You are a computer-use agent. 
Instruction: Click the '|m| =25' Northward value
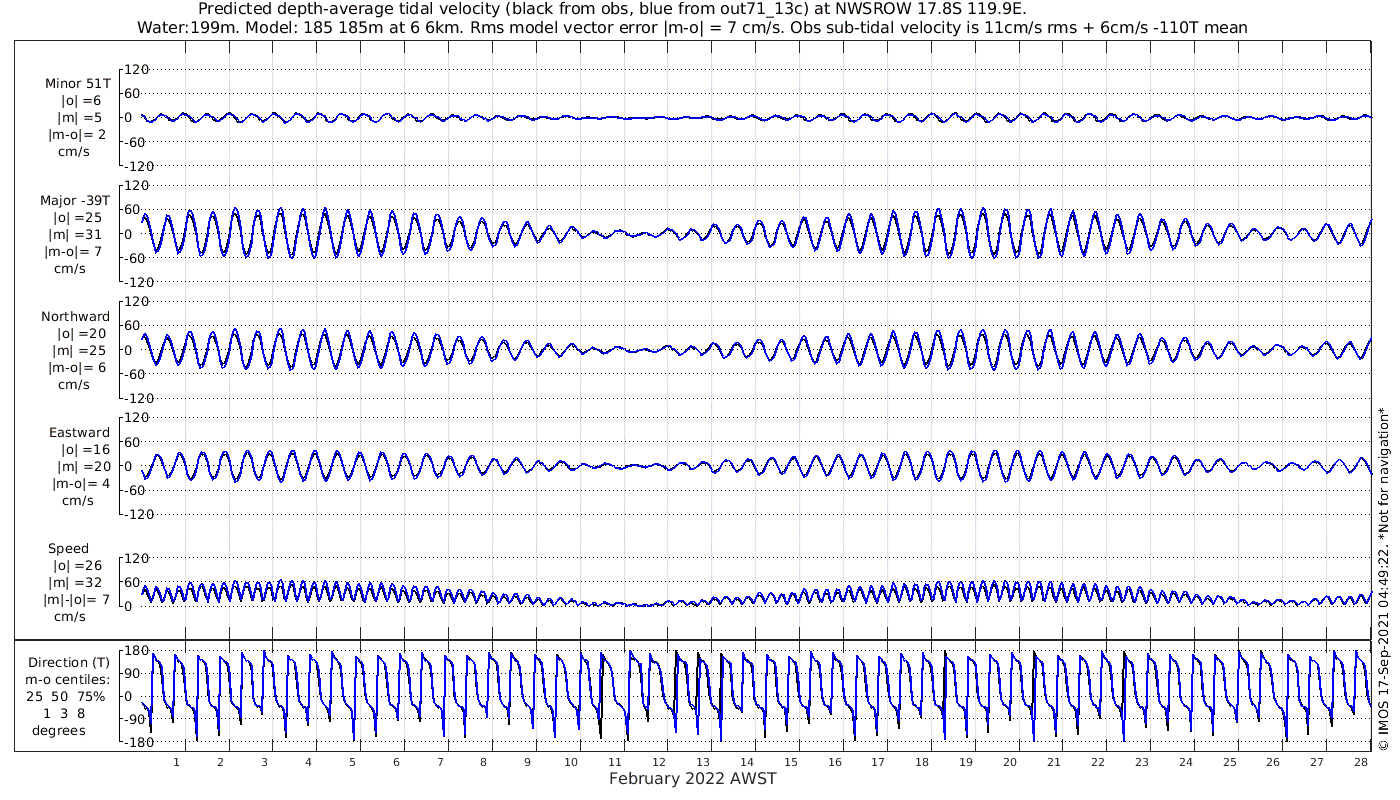tap(79, 351)
